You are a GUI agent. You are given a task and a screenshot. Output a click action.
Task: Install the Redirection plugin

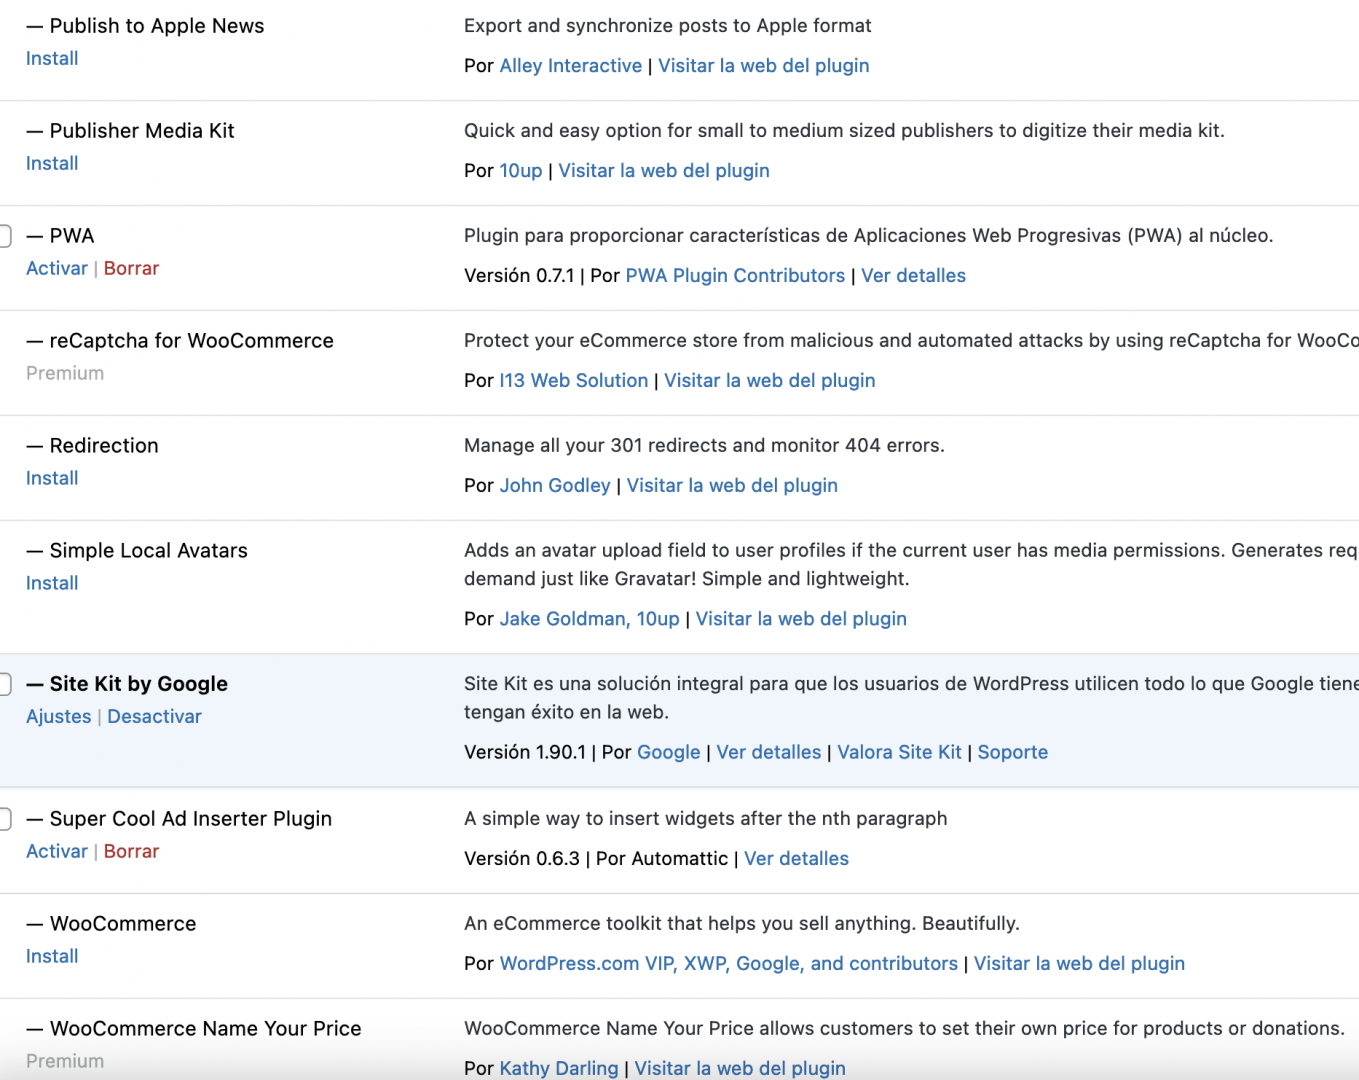tap(52, 478)
